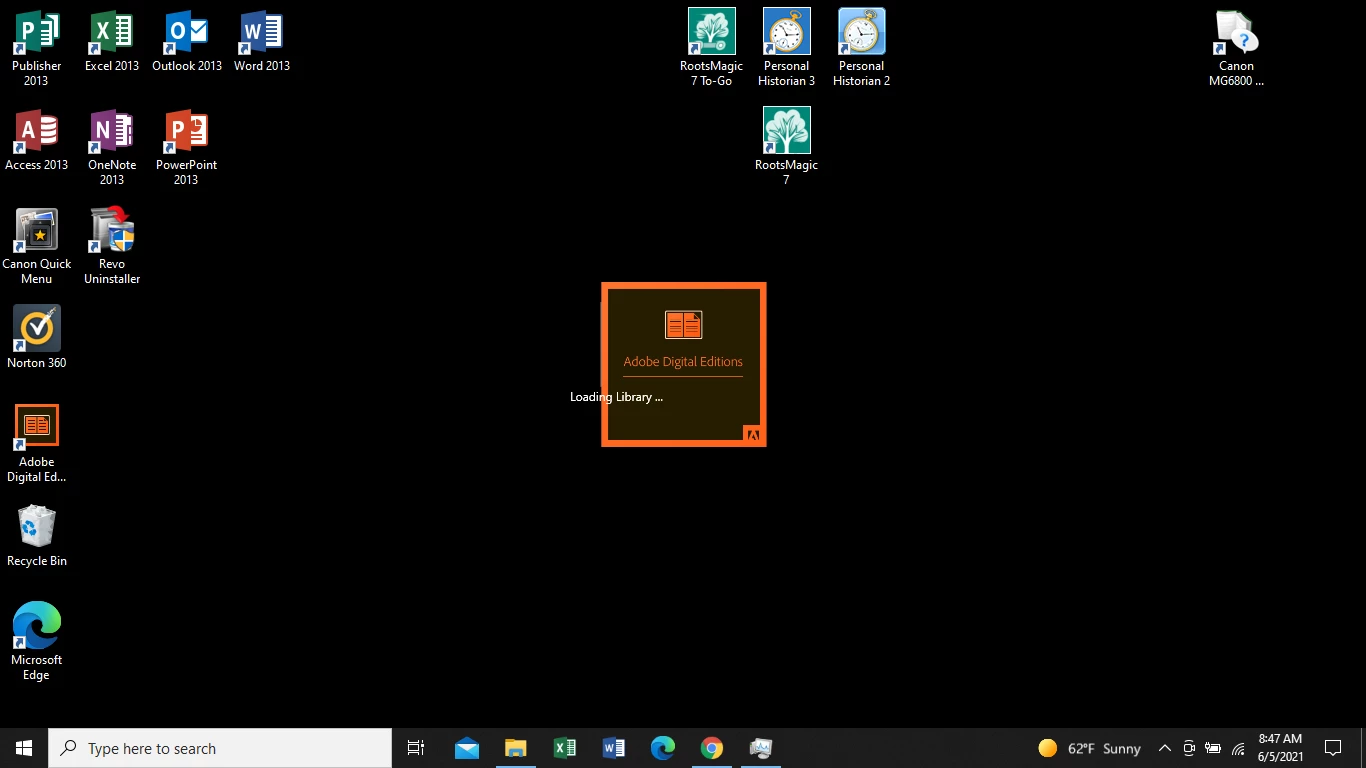Image resolution: width=1366 pixels, height=768 pixels.
Task: Select Adobe Digital Editions desktop shortcut
Action: click(x=37, y=443)
